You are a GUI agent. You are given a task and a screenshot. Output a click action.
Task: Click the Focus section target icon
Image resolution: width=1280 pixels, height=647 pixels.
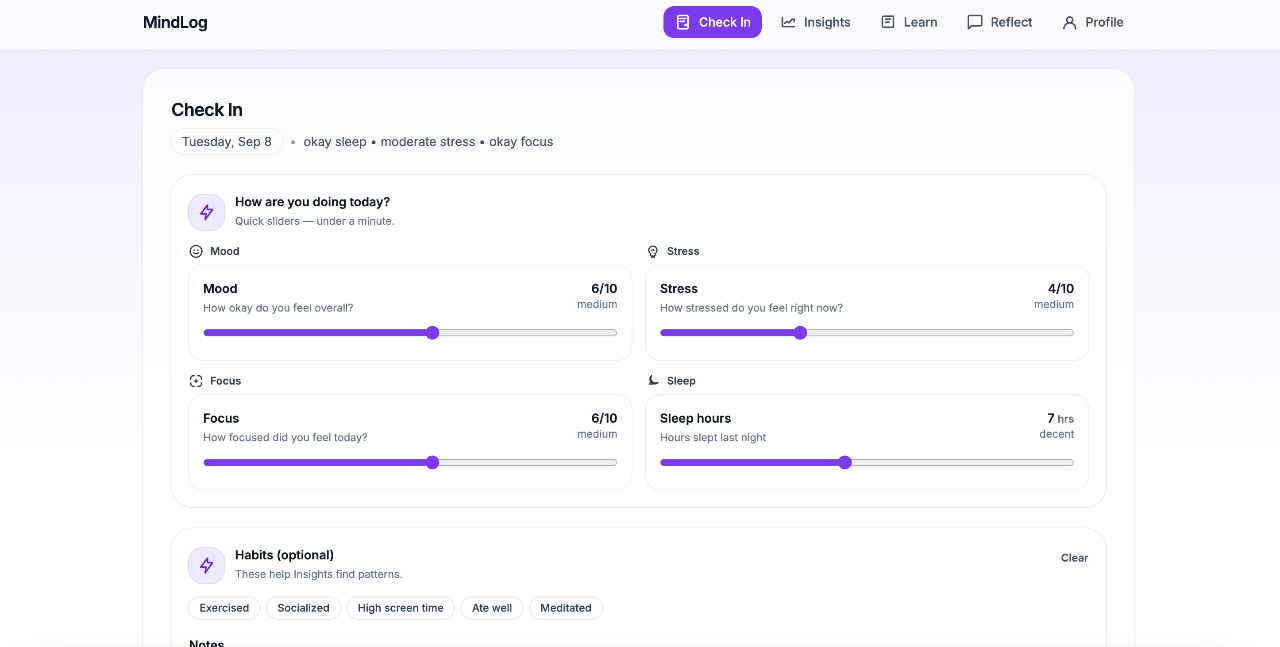point(196,381)
